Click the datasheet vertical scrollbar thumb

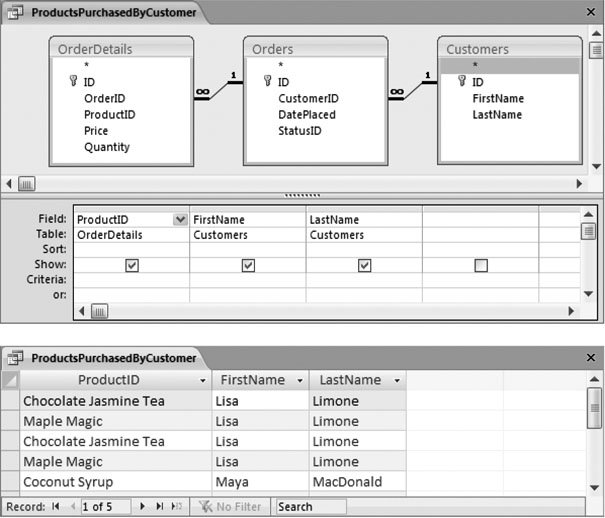point(595,408)
